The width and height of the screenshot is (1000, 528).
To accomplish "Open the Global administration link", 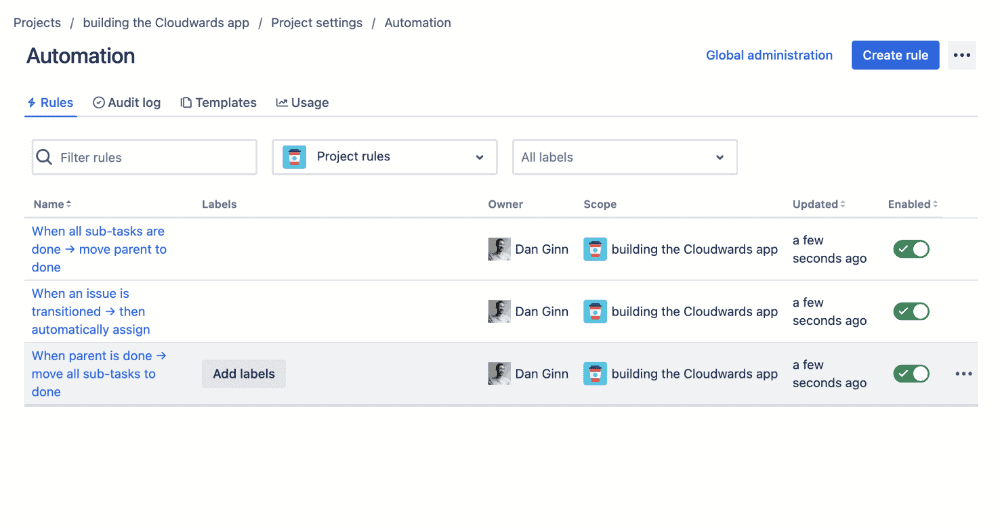I will click(768, 55).
